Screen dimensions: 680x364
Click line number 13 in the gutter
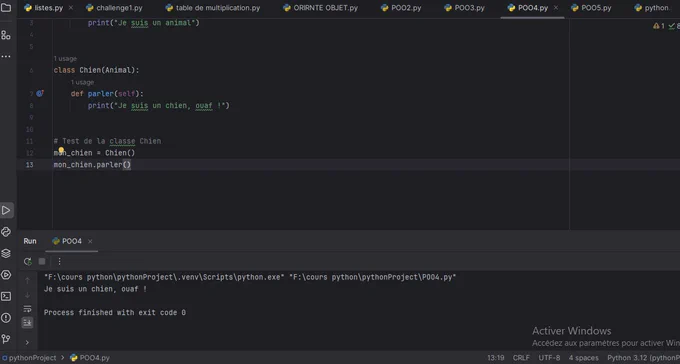(29, 165)
